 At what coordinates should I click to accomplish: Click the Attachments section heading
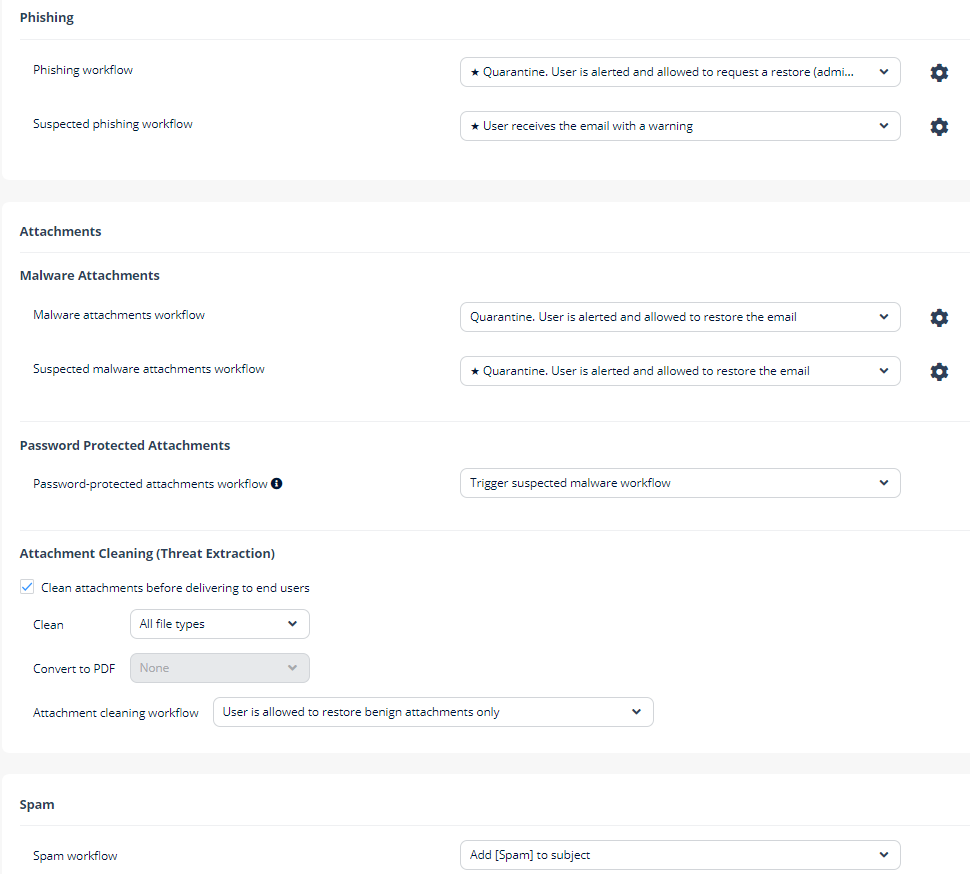click(60, 231)
